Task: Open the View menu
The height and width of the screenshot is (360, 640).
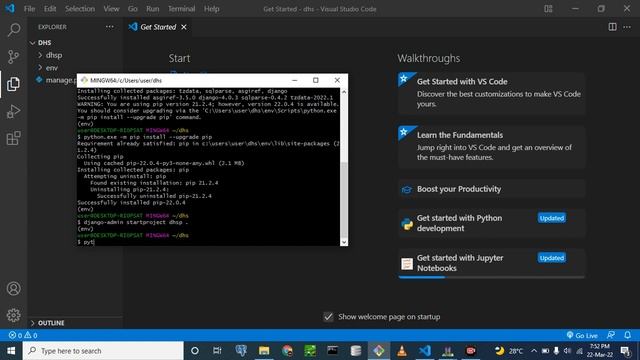Action: [x=111, y=9]
